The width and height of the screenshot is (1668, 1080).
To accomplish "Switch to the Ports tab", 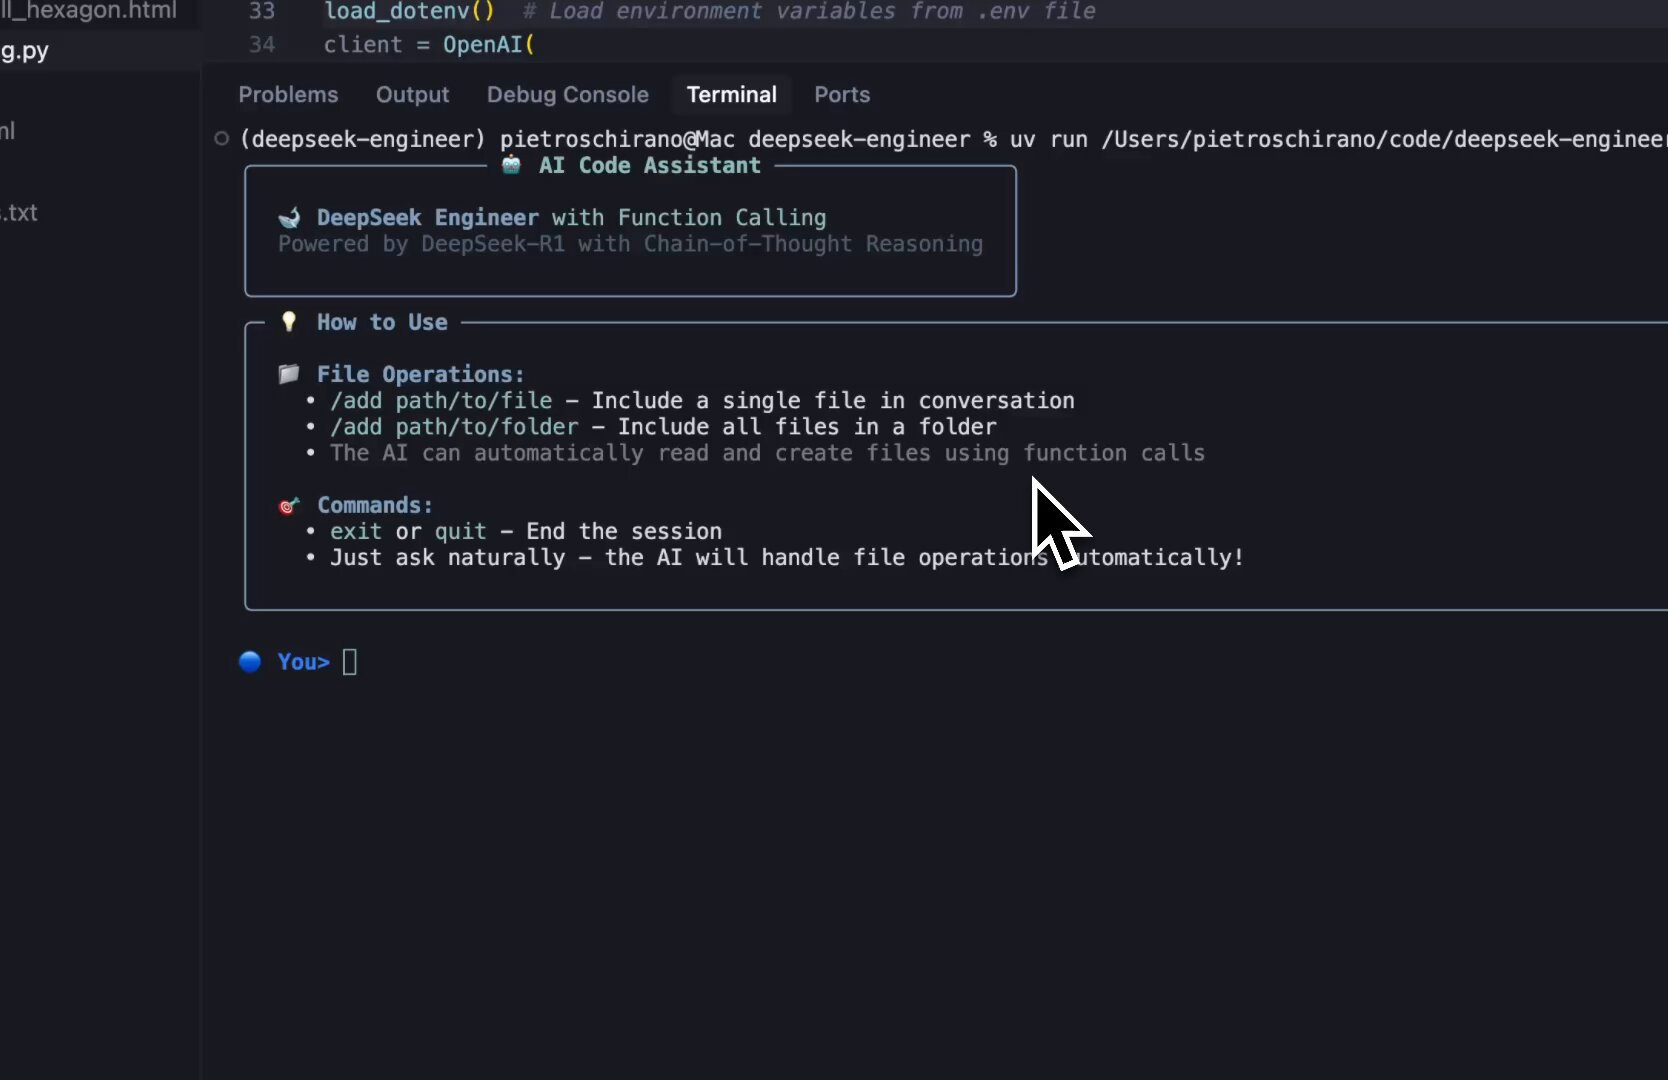I will pyautogui.click(x=842, y=94).
